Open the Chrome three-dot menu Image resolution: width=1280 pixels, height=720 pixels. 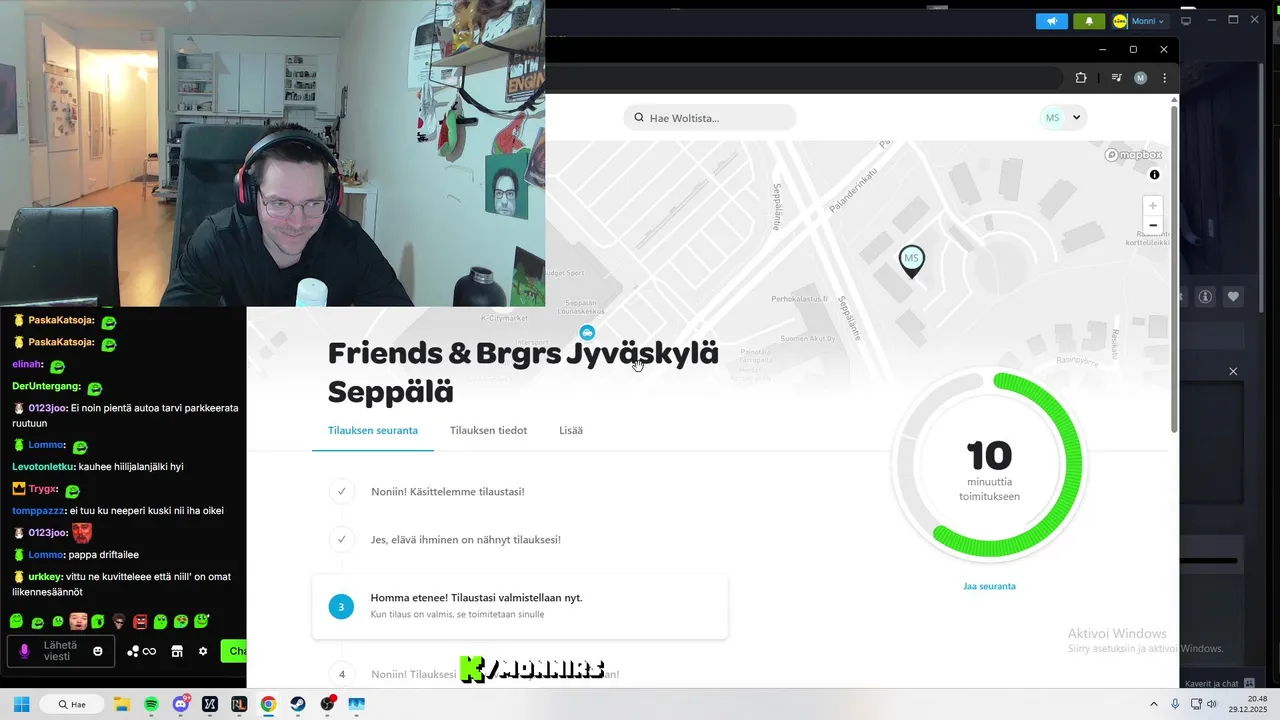click(1164, 78)
